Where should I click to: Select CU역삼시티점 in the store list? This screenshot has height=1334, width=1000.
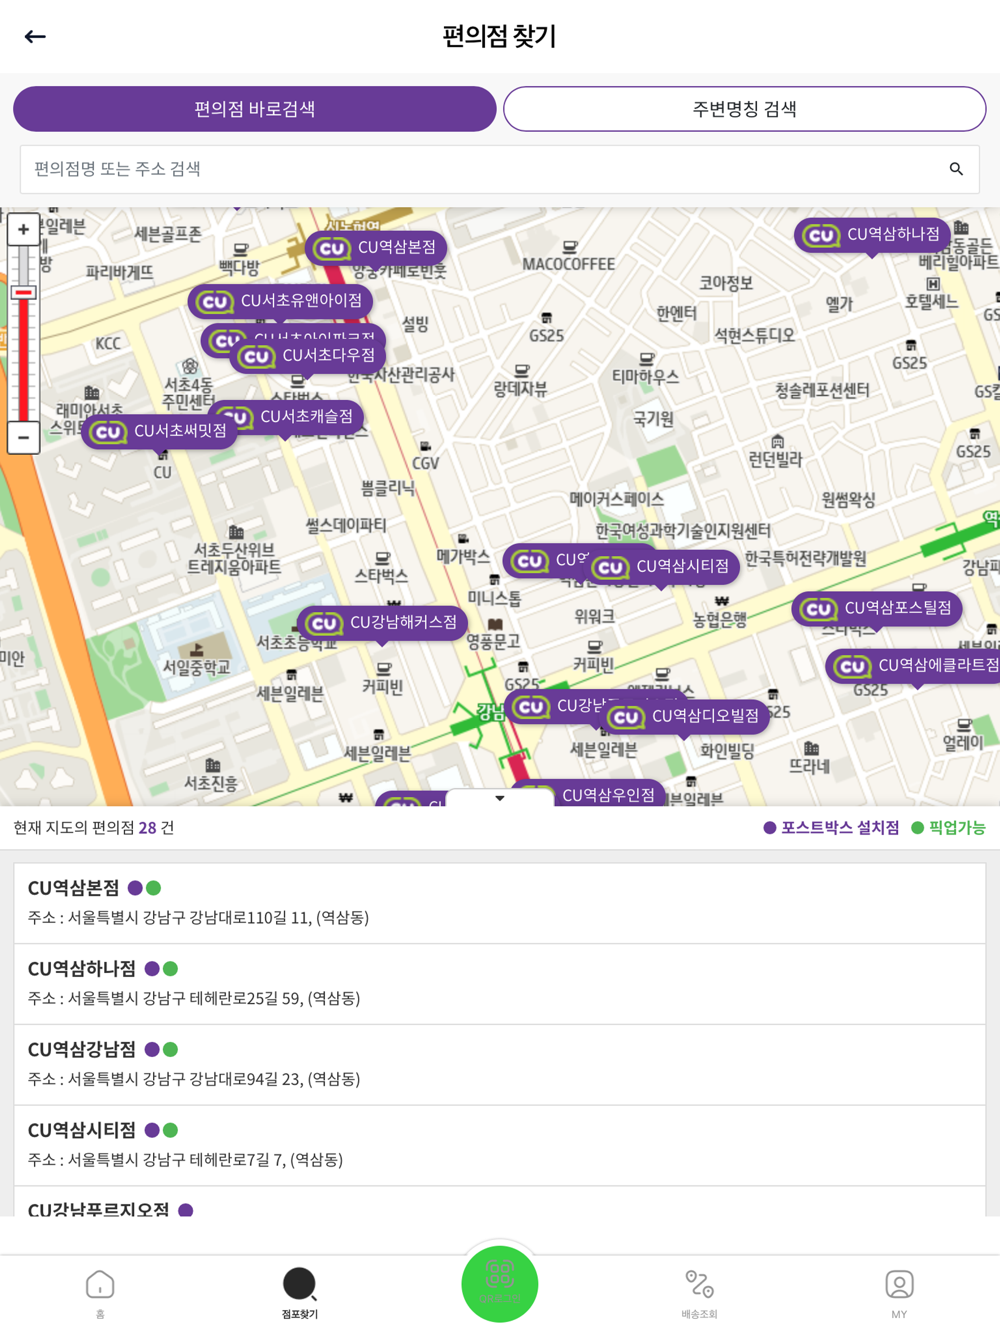(499, 1146)
